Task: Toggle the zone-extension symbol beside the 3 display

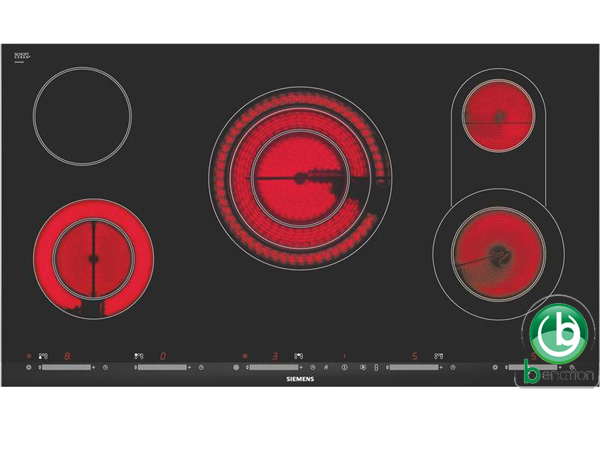Action: coord(296,355)
